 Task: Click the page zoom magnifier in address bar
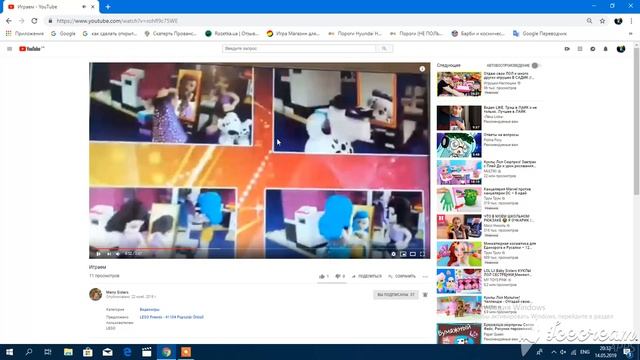click(x=589, y=21)
